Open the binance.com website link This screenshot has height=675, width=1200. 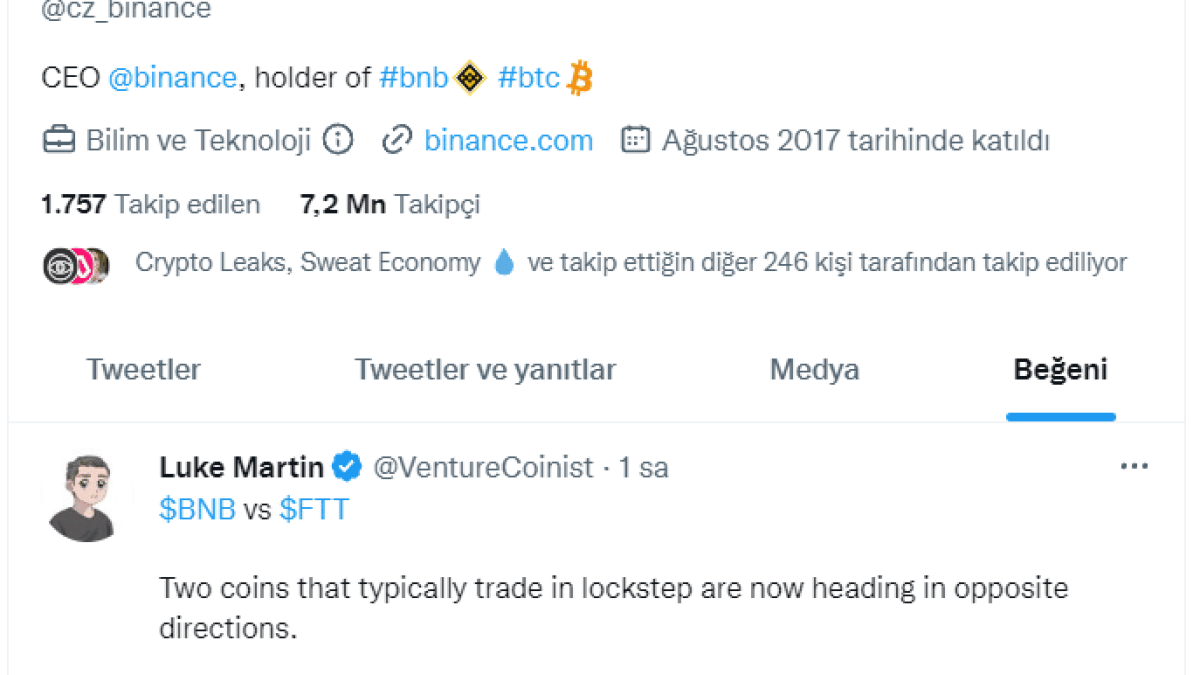click(x=508, y=140)
